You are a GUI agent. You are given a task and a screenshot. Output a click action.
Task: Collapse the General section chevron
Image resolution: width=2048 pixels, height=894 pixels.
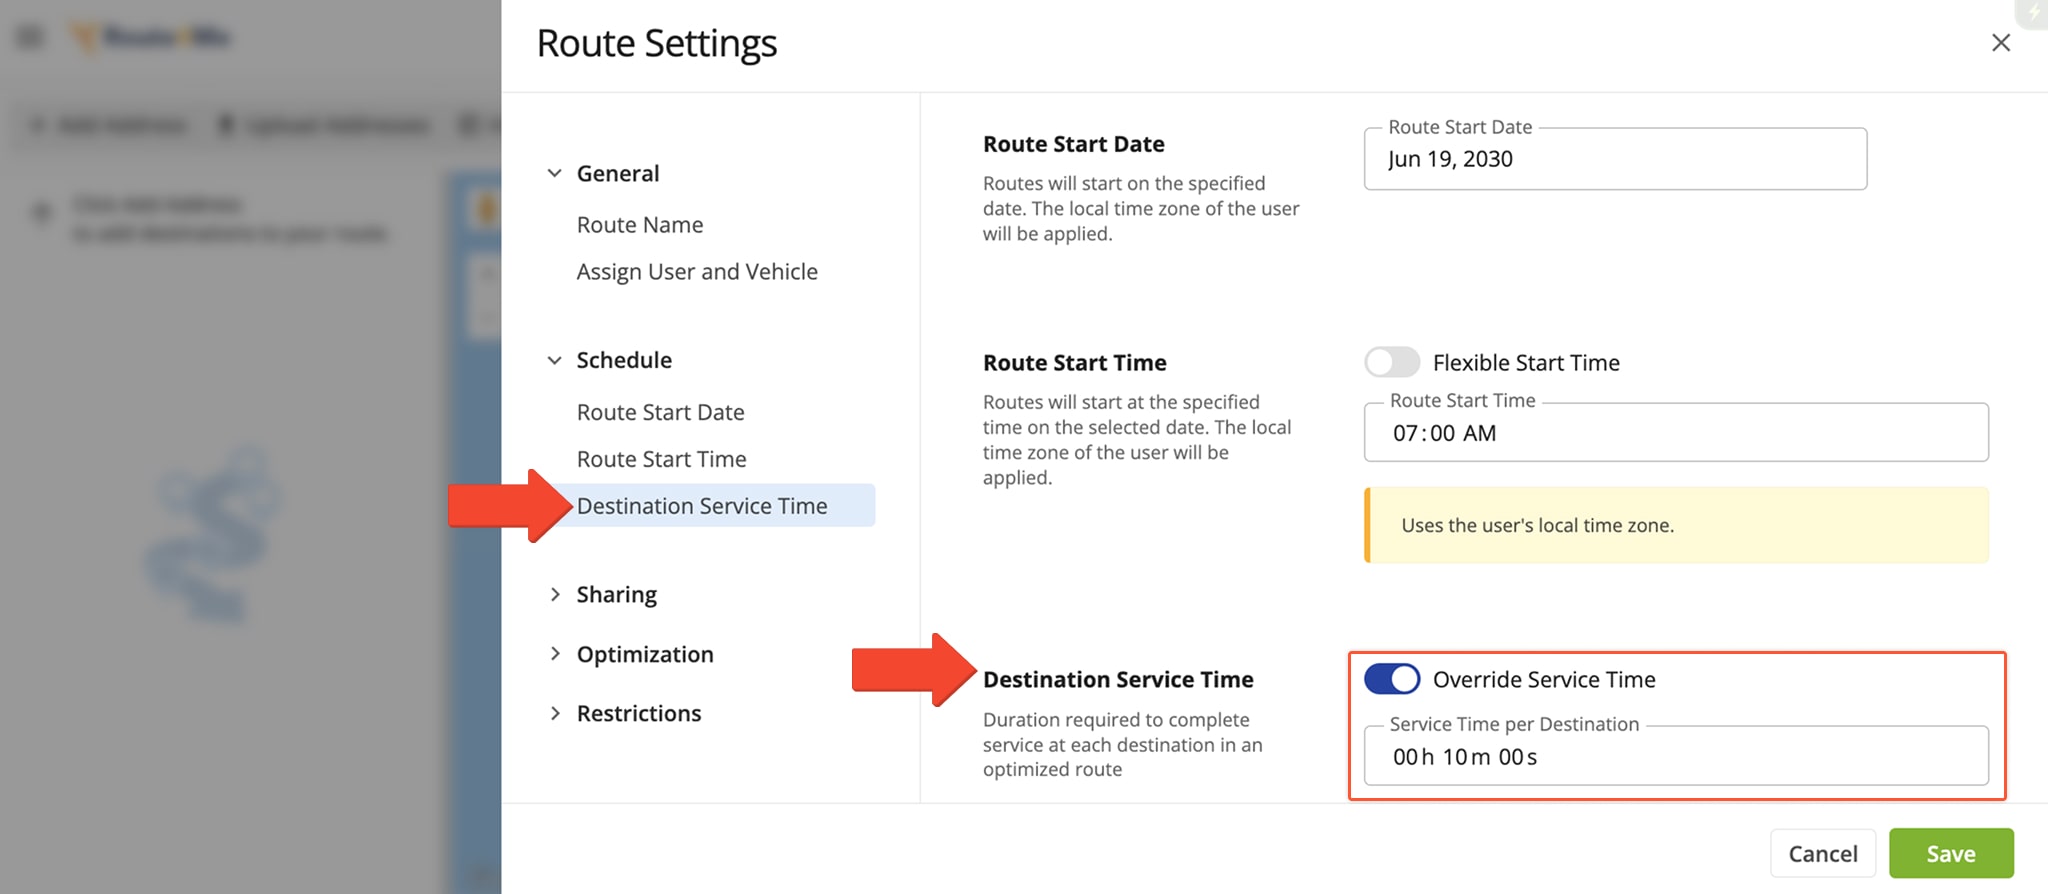tap(554, 173)
